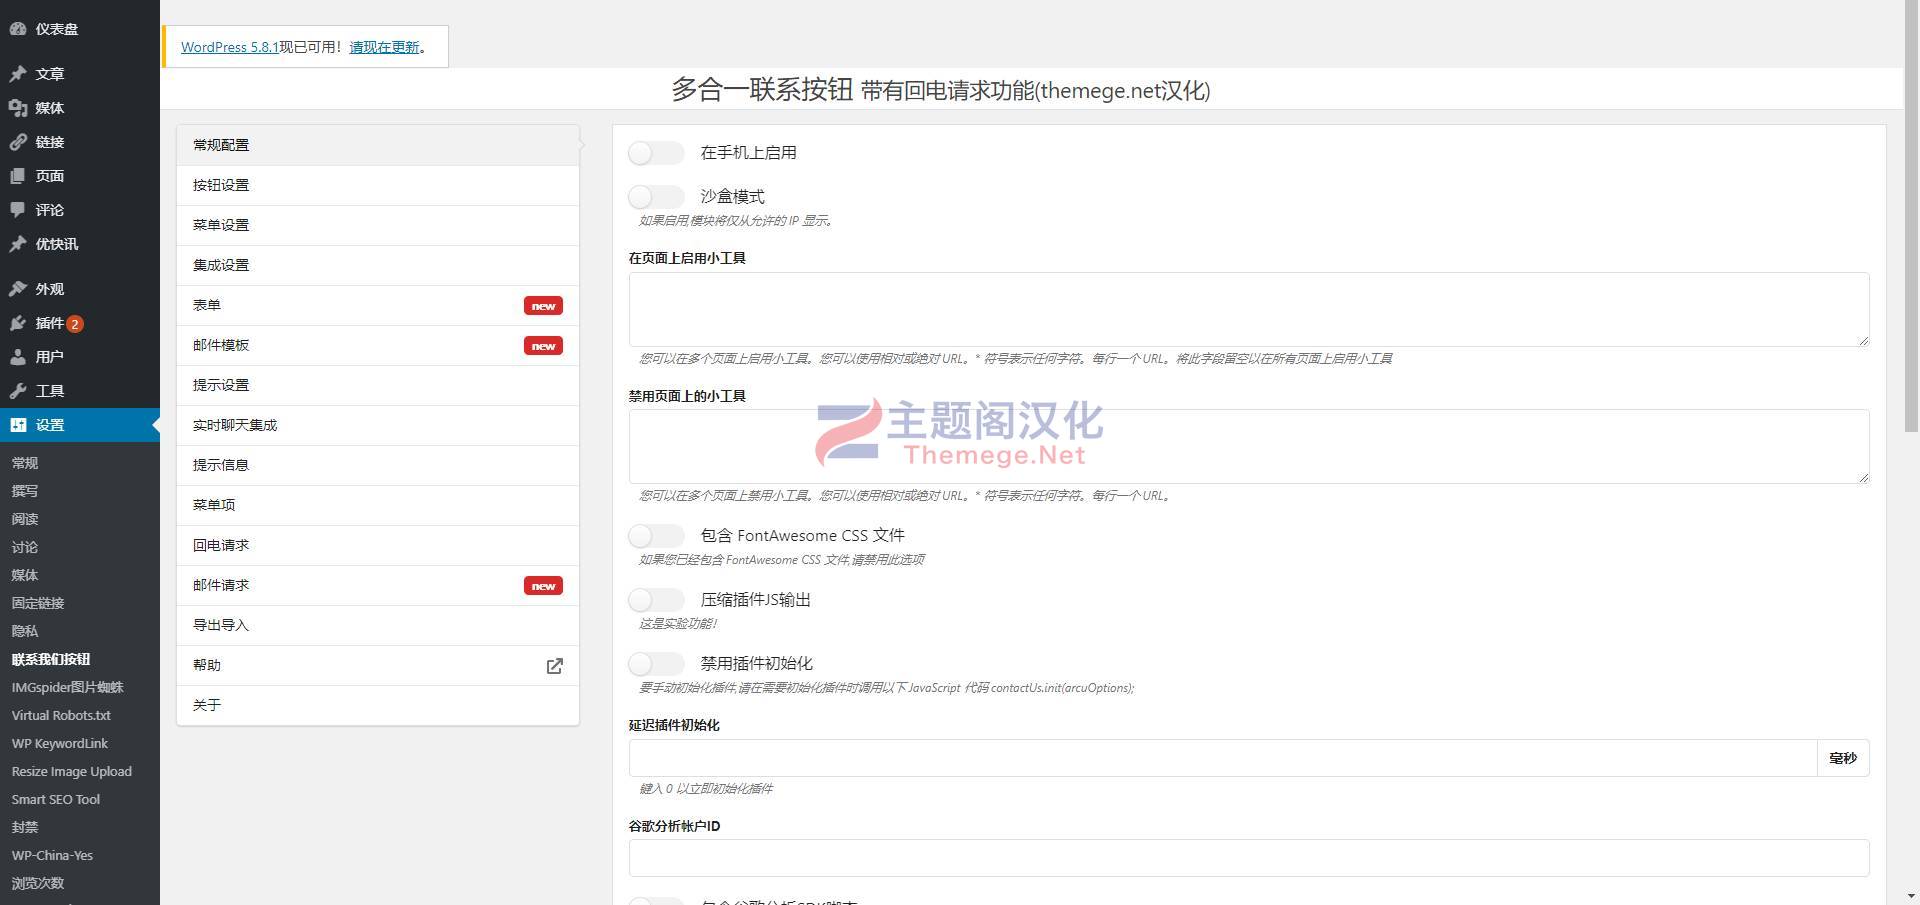This screenshot has height=905, width=1920.
Task: Click the wrench icon beside 工具
Action: [x=18, y=391]
